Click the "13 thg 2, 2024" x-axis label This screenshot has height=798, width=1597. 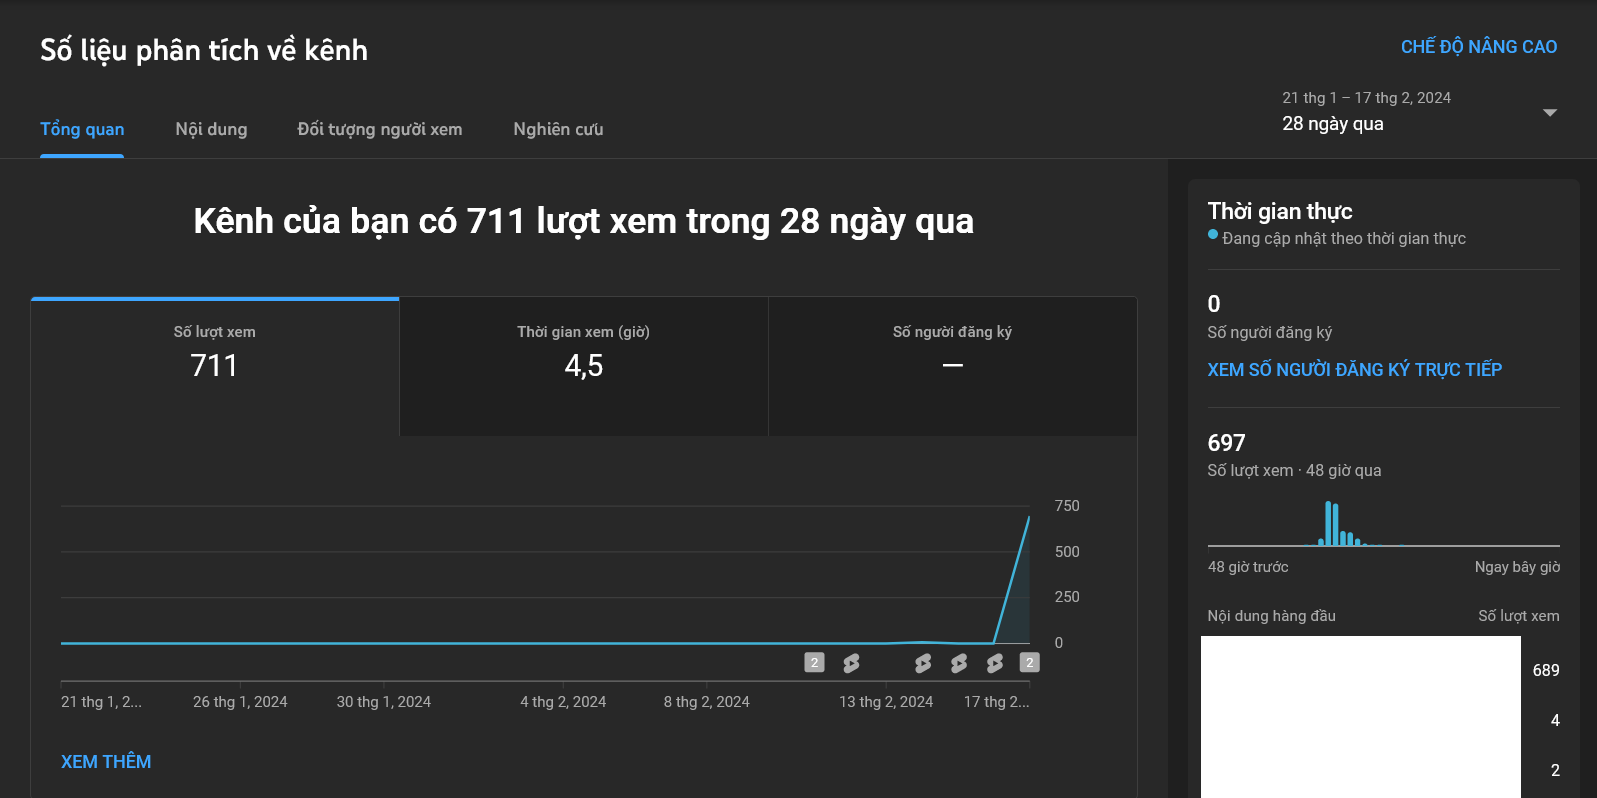(886, 702)
